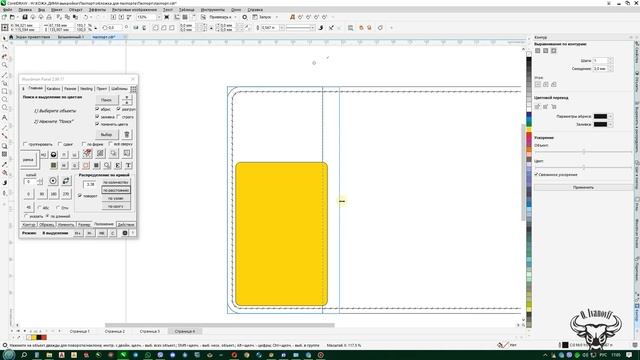Click the T text icon in Woodman Panel
The image size is (640, 360).
[128, 165]
